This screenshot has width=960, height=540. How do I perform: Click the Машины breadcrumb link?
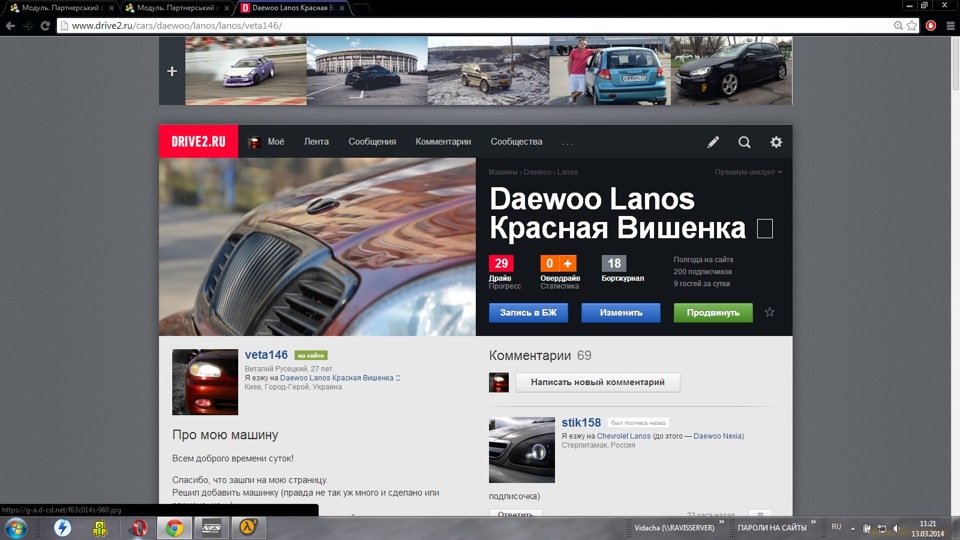[x=503, y=172]
